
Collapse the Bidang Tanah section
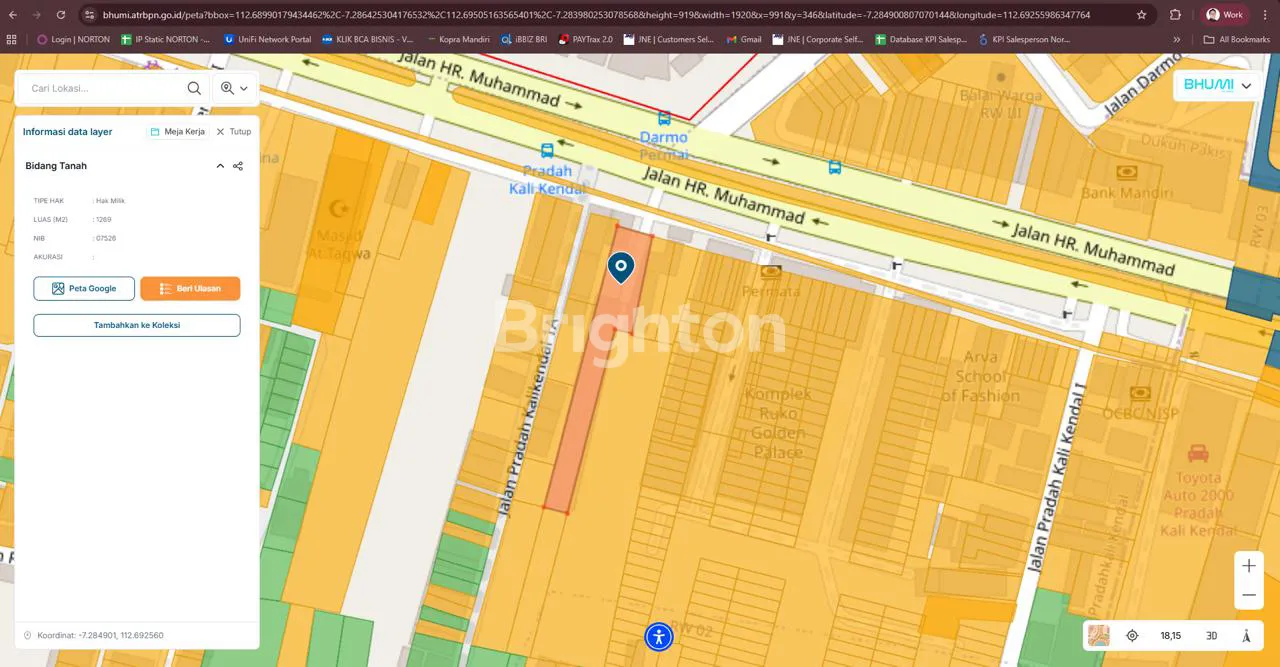[x=220, y=166]
